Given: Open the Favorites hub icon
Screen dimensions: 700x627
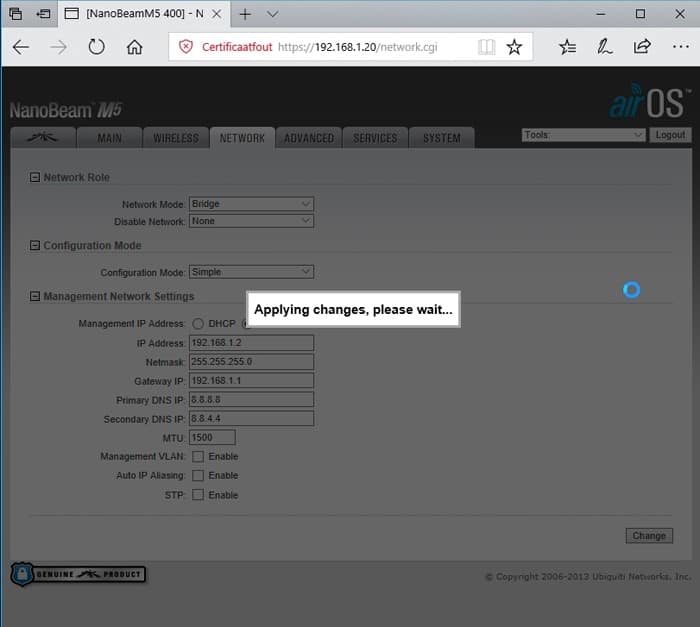Looking at the screenshot, I should click(567, 46).
